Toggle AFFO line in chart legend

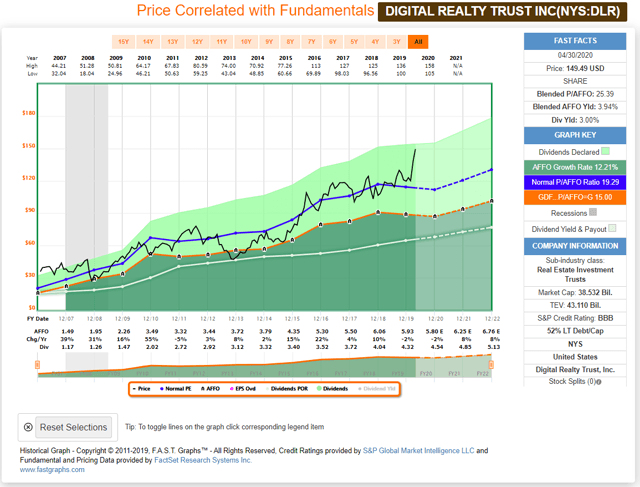tap(210, 389)
